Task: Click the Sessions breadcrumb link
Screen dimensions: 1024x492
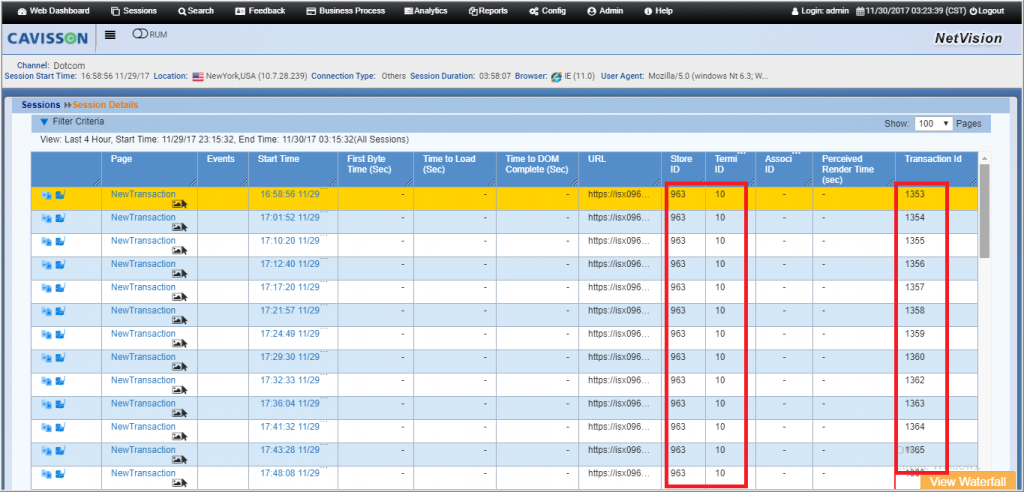Action: pos(41,105)
